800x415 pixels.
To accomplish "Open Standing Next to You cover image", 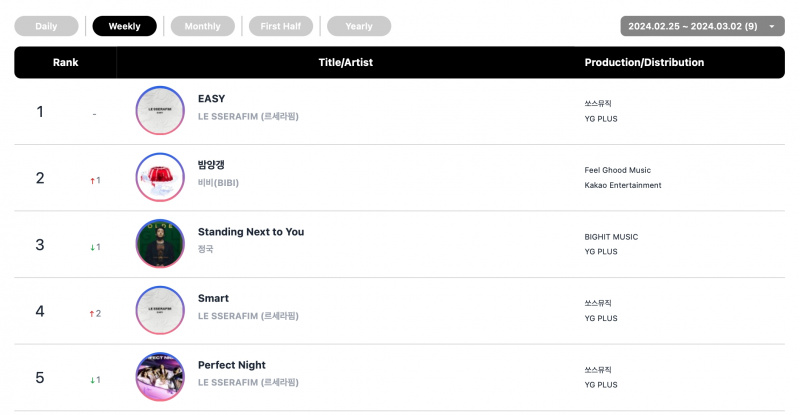I will tap(160, 244).
